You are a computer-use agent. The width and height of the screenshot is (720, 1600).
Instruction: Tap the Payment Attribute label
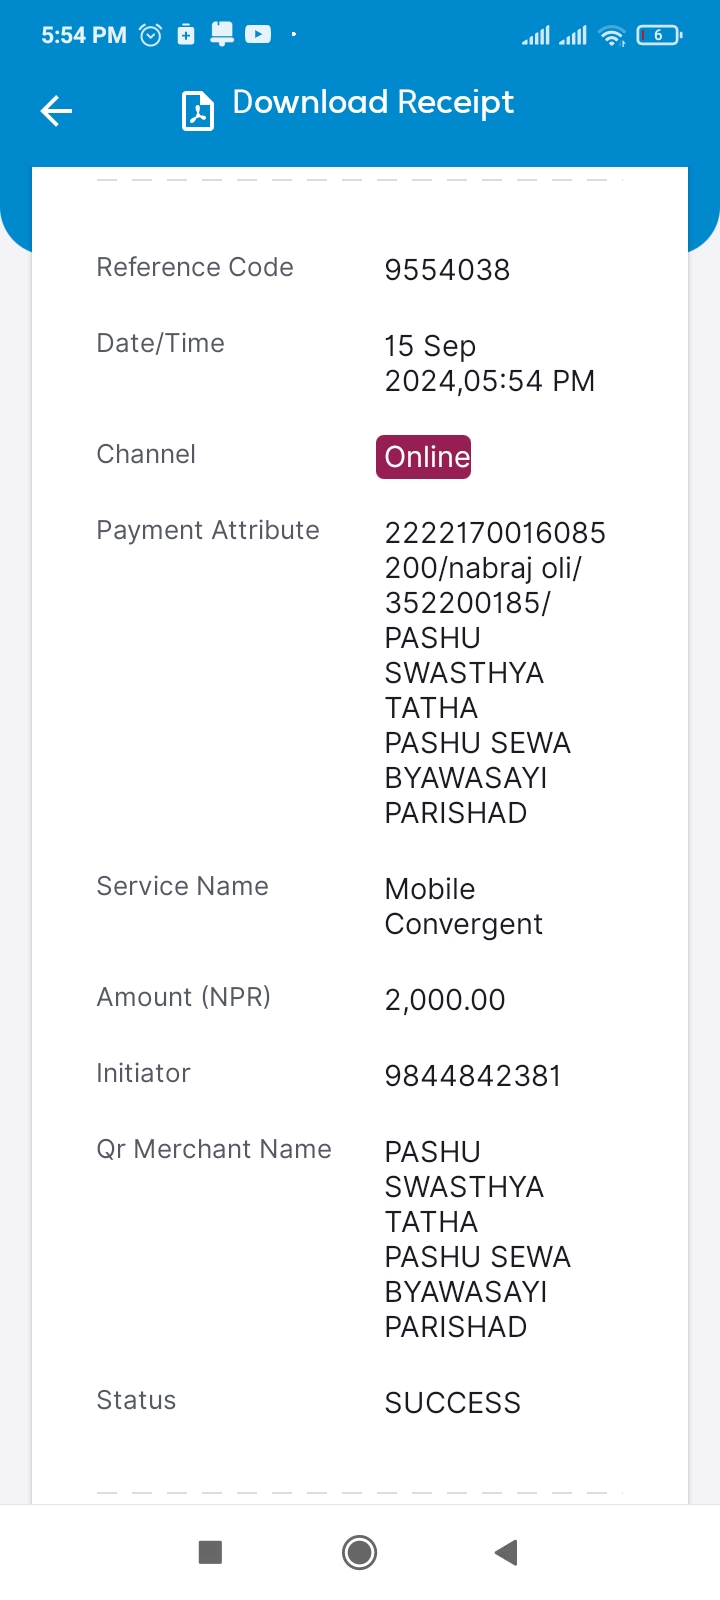click(208, 530)
